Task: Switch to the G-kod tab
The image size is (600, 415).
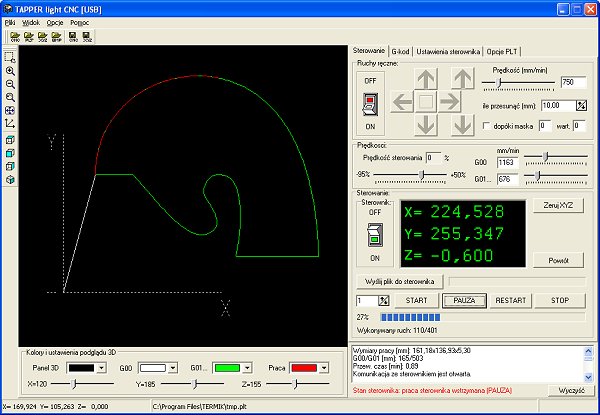Action: coord(400,52)
